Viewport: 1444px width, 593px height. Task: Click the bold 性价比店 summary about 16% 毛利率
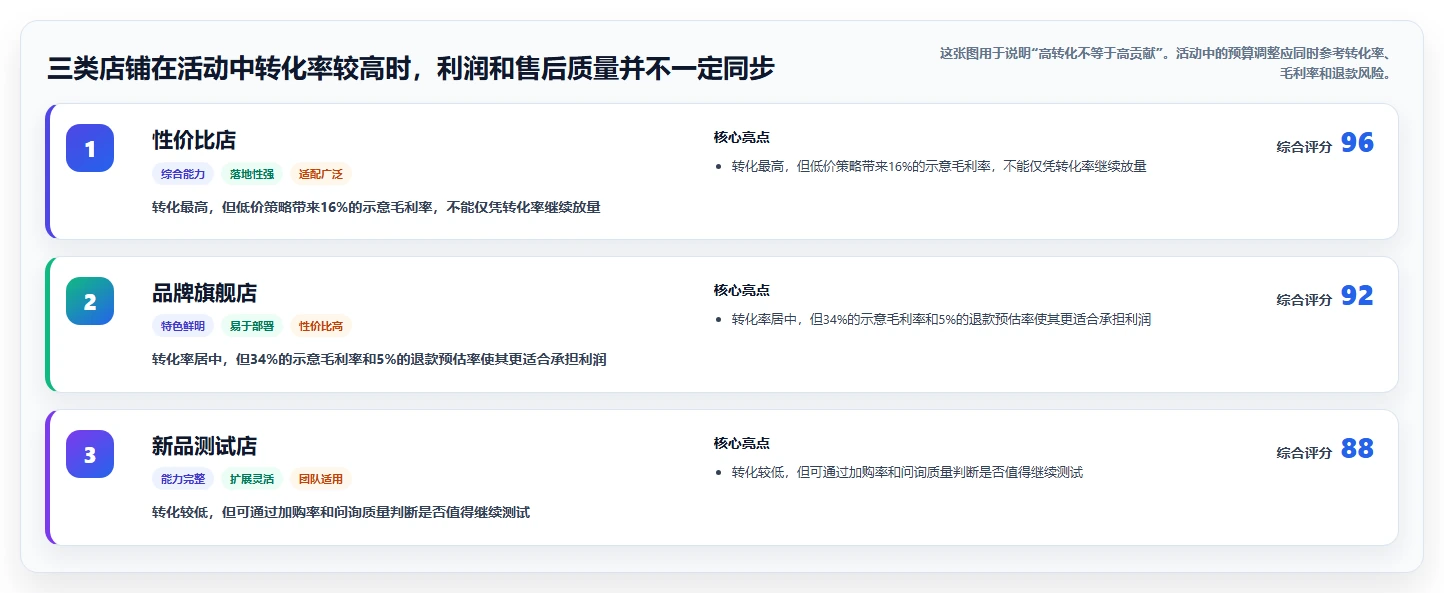click(x=376, y=207)
